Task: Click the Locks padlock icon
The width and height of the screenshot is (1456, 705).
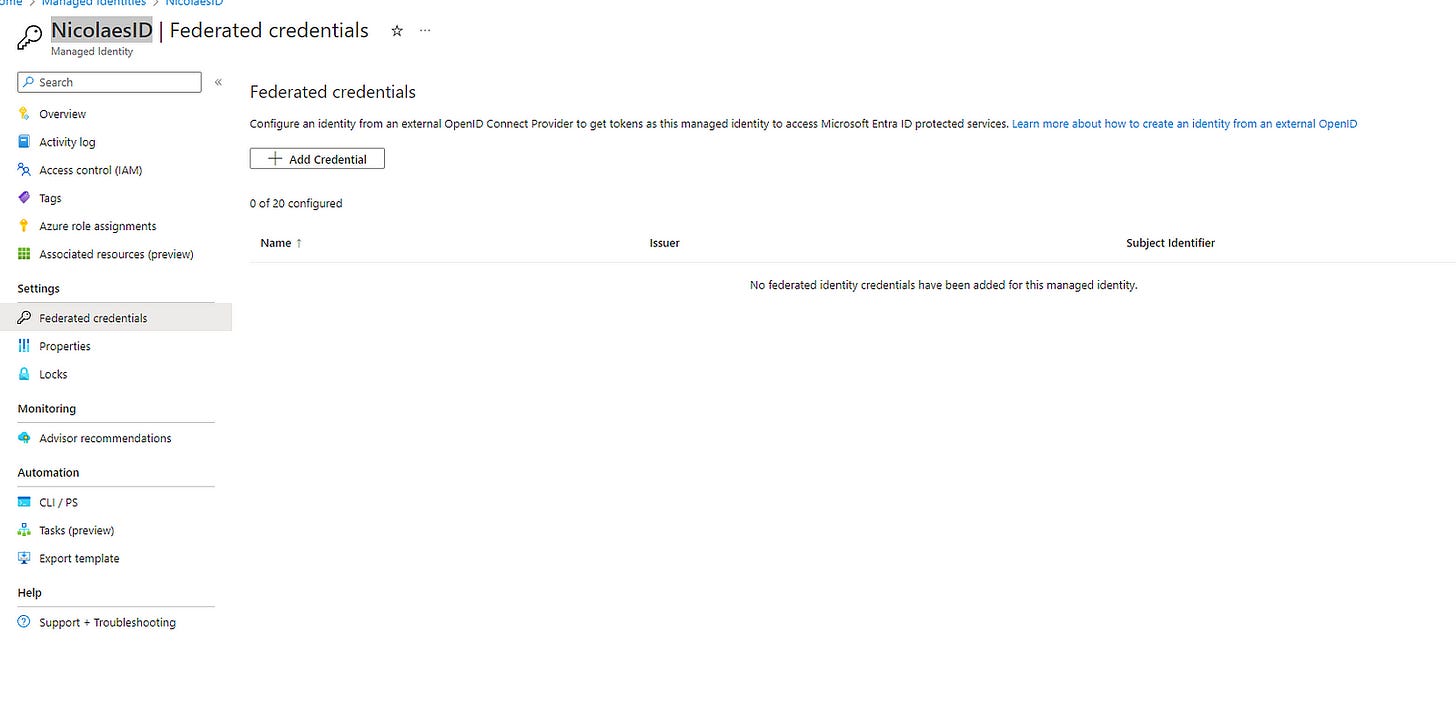Action: [x=24, y=374]
